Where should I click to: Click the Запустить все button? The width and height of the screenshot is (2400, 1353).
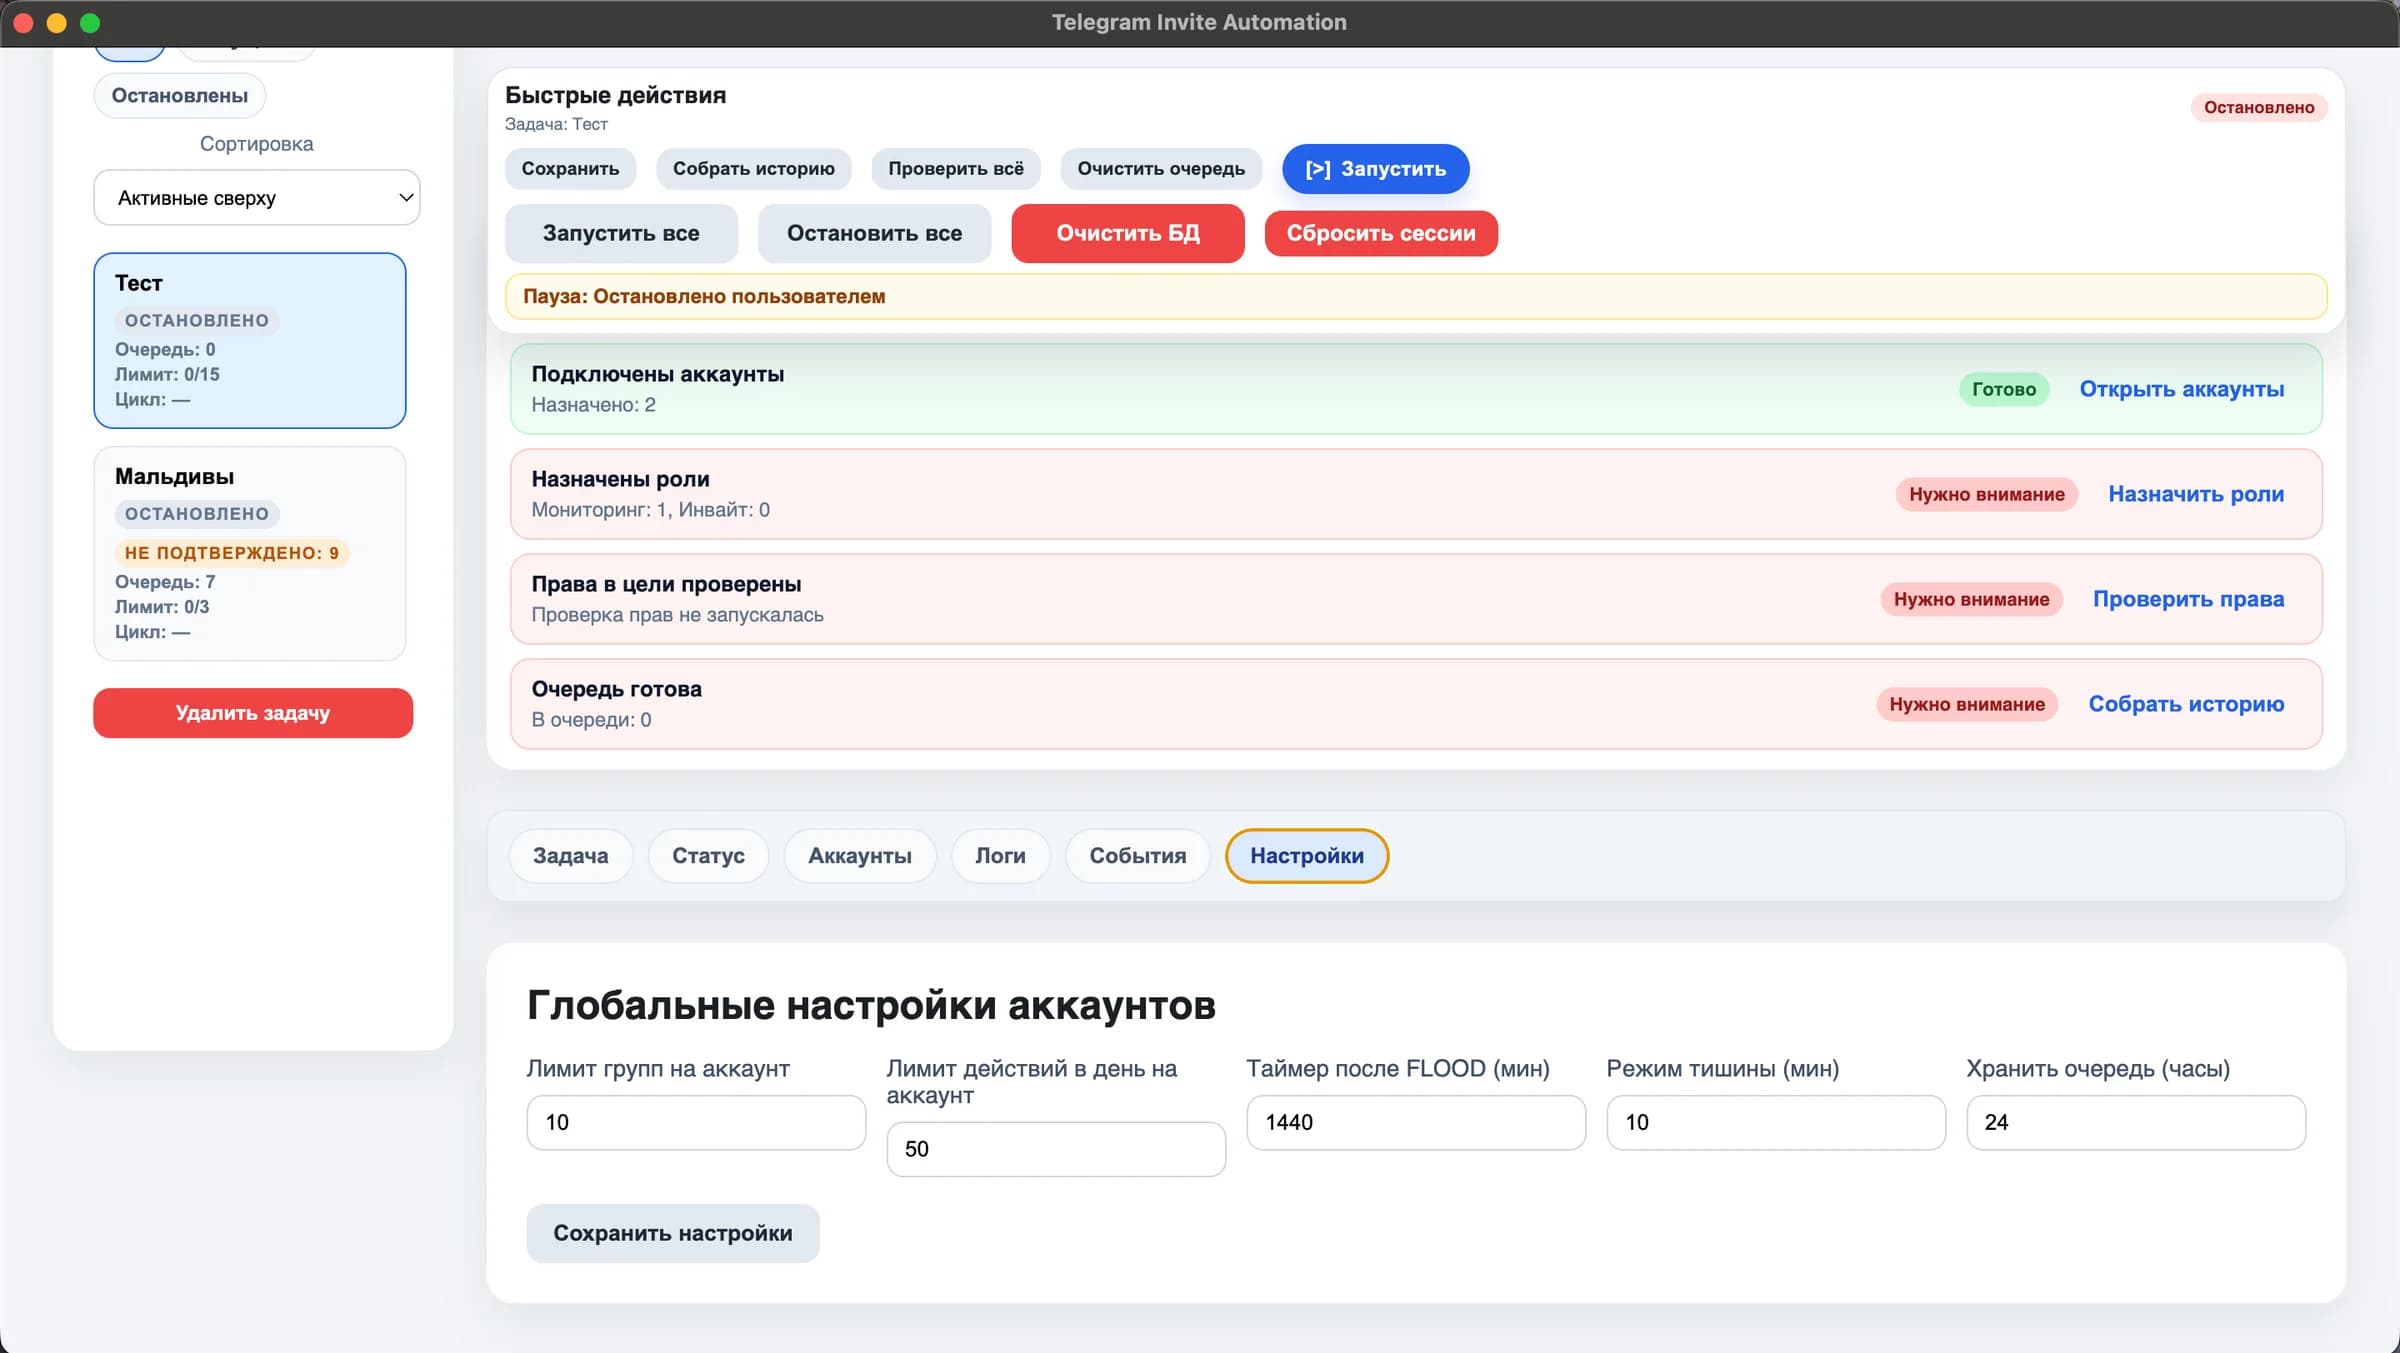(621, 233)
